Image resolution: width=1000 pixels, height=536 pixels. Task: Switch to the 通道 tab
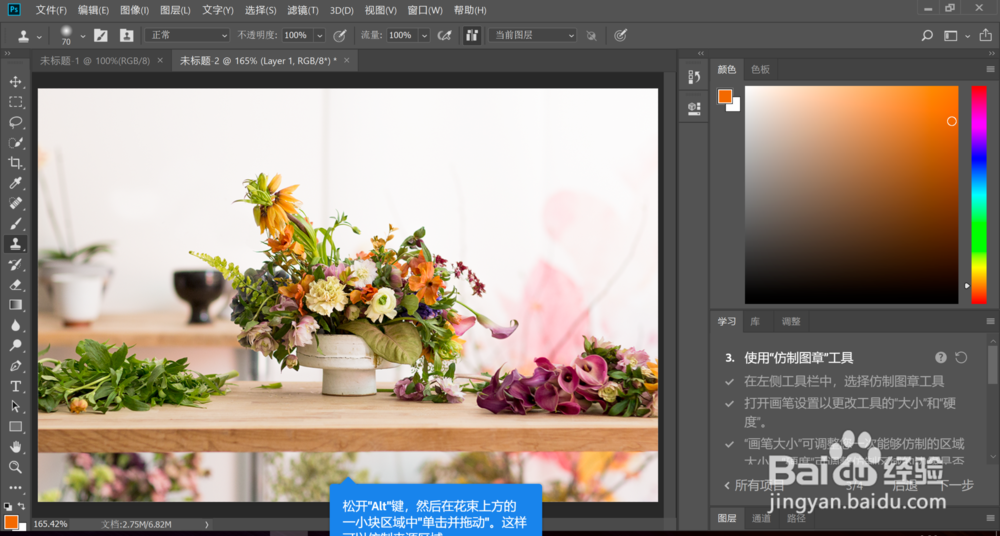tap(761, 519)
